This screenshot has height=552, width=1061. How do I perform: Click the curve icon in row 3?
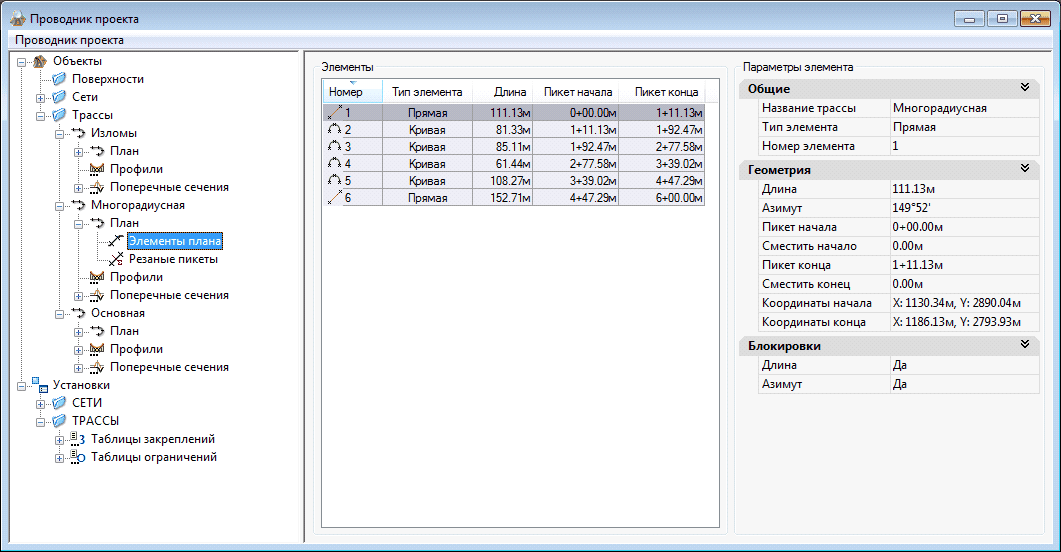coord(335,148)
